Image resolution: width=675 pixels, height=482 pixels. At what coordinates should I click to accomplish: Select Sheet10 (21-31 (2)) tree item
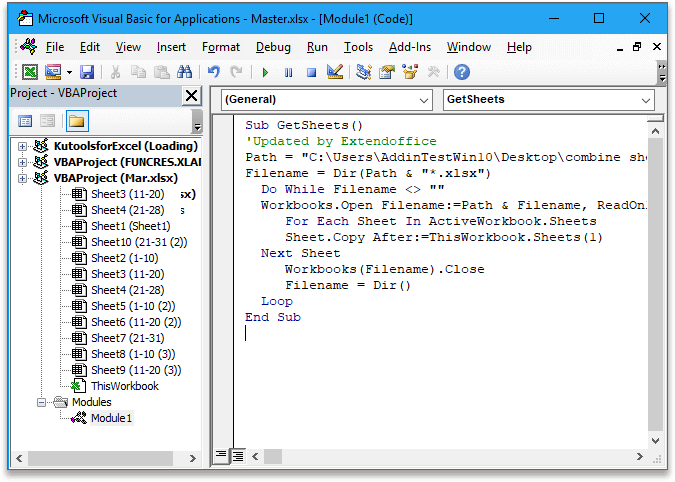139,242
